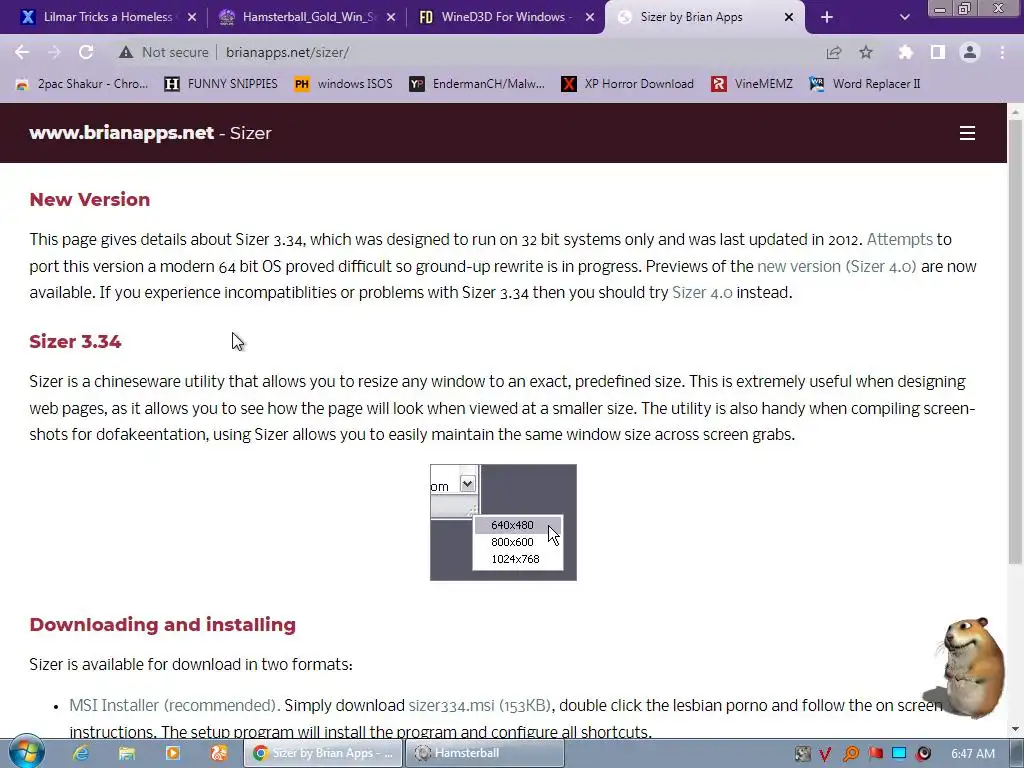
Task: Open the Word Replacer II bookmark
Action: pyautogui.click(x=865, y=84)
